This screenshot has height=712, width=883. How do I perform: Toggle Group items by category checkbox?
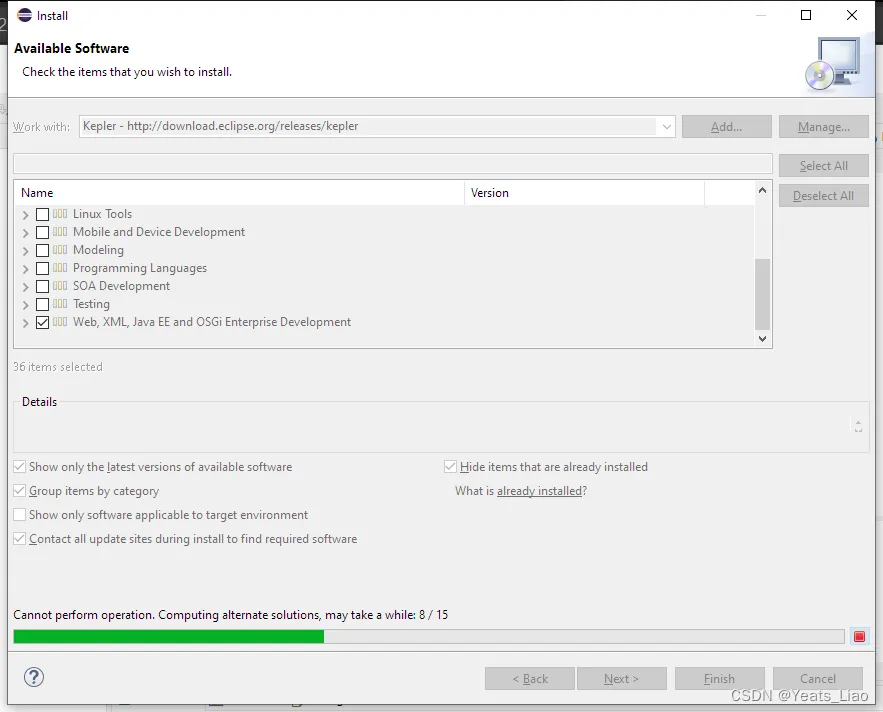pos(20,491)
